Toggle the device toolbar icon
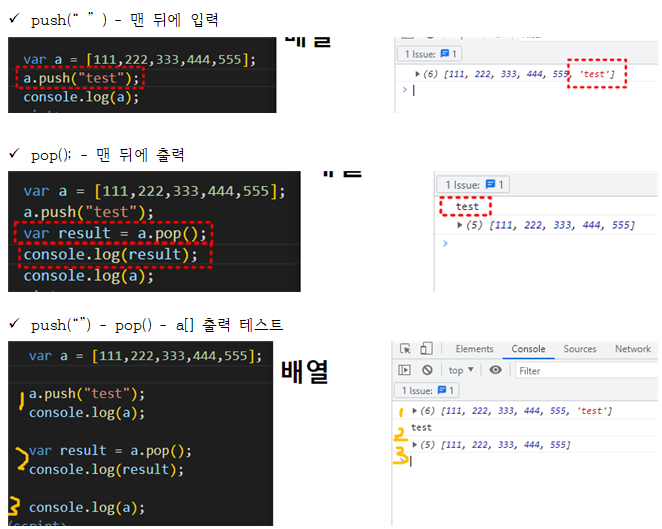 pos(426,349)
